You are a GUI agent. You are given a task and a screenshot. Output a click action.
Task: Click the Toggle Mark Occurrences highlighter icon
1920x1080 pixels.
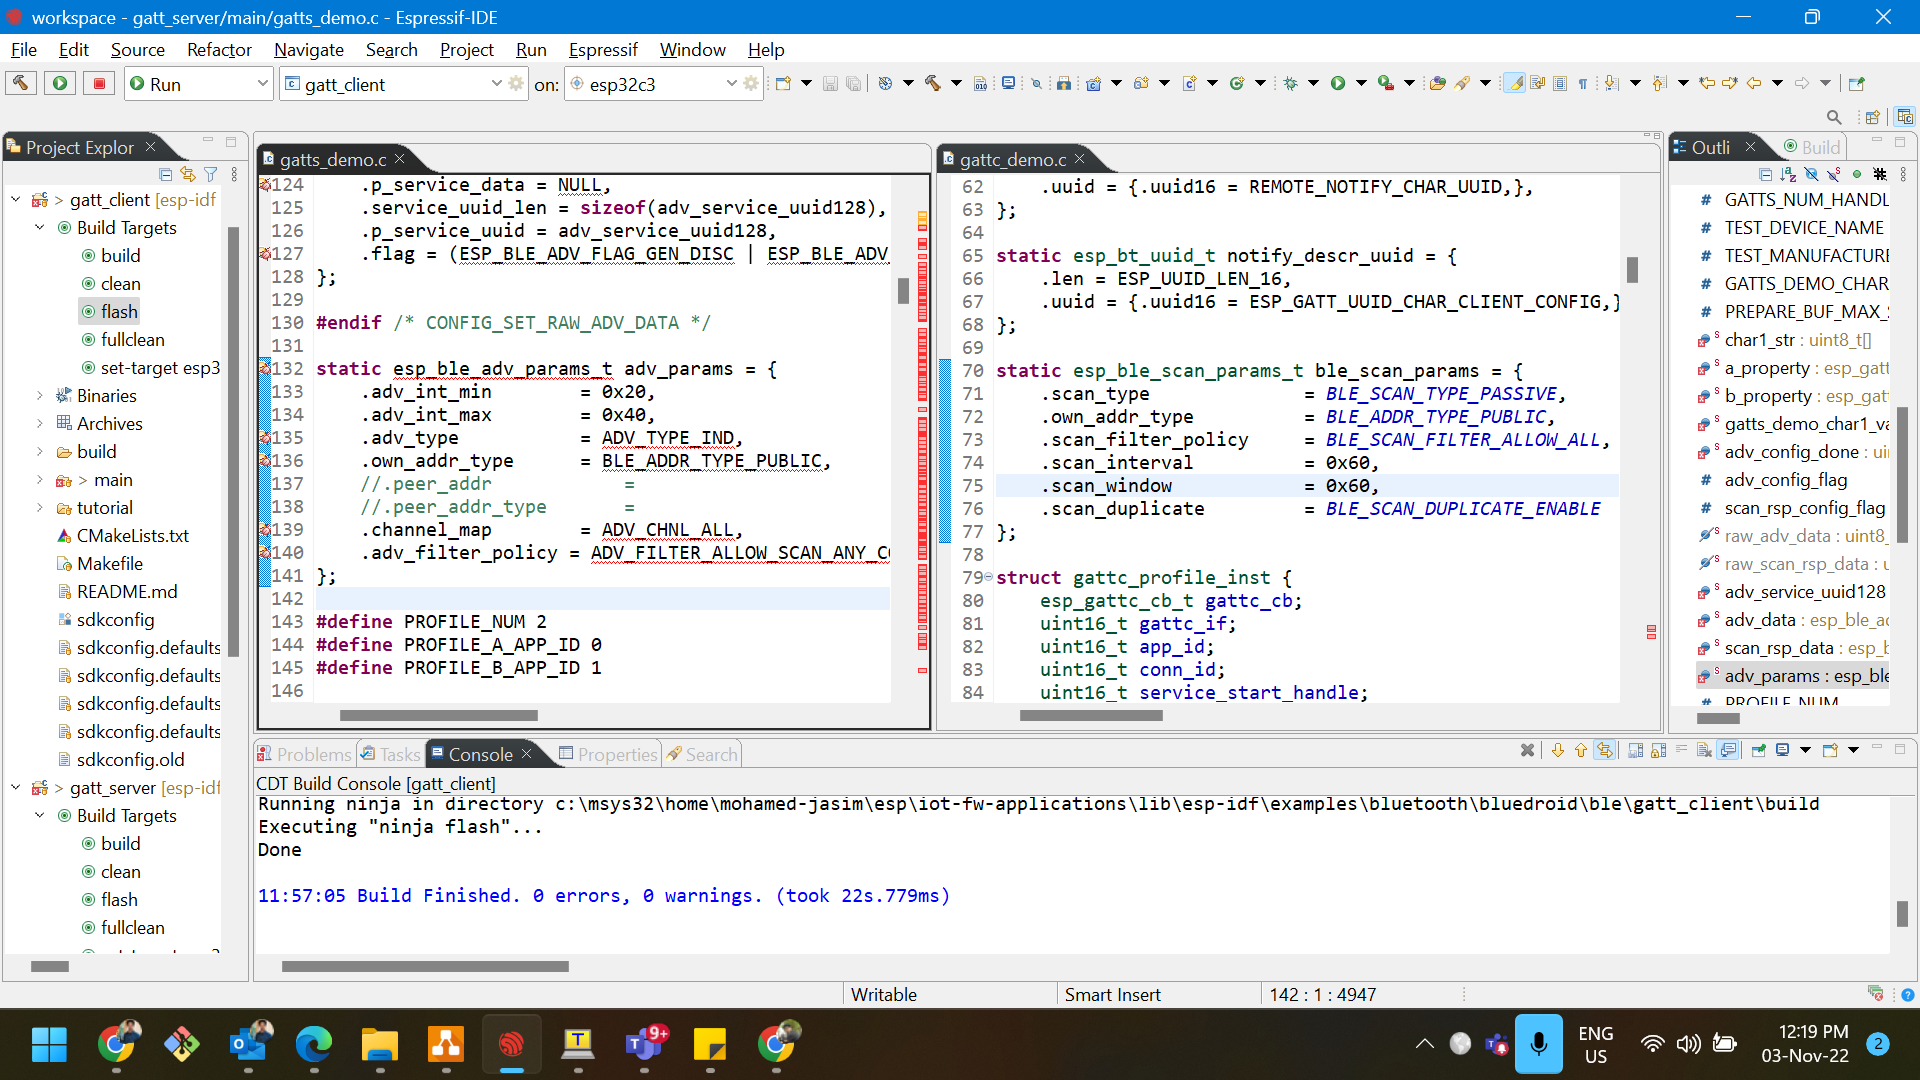coord(1515,84)
